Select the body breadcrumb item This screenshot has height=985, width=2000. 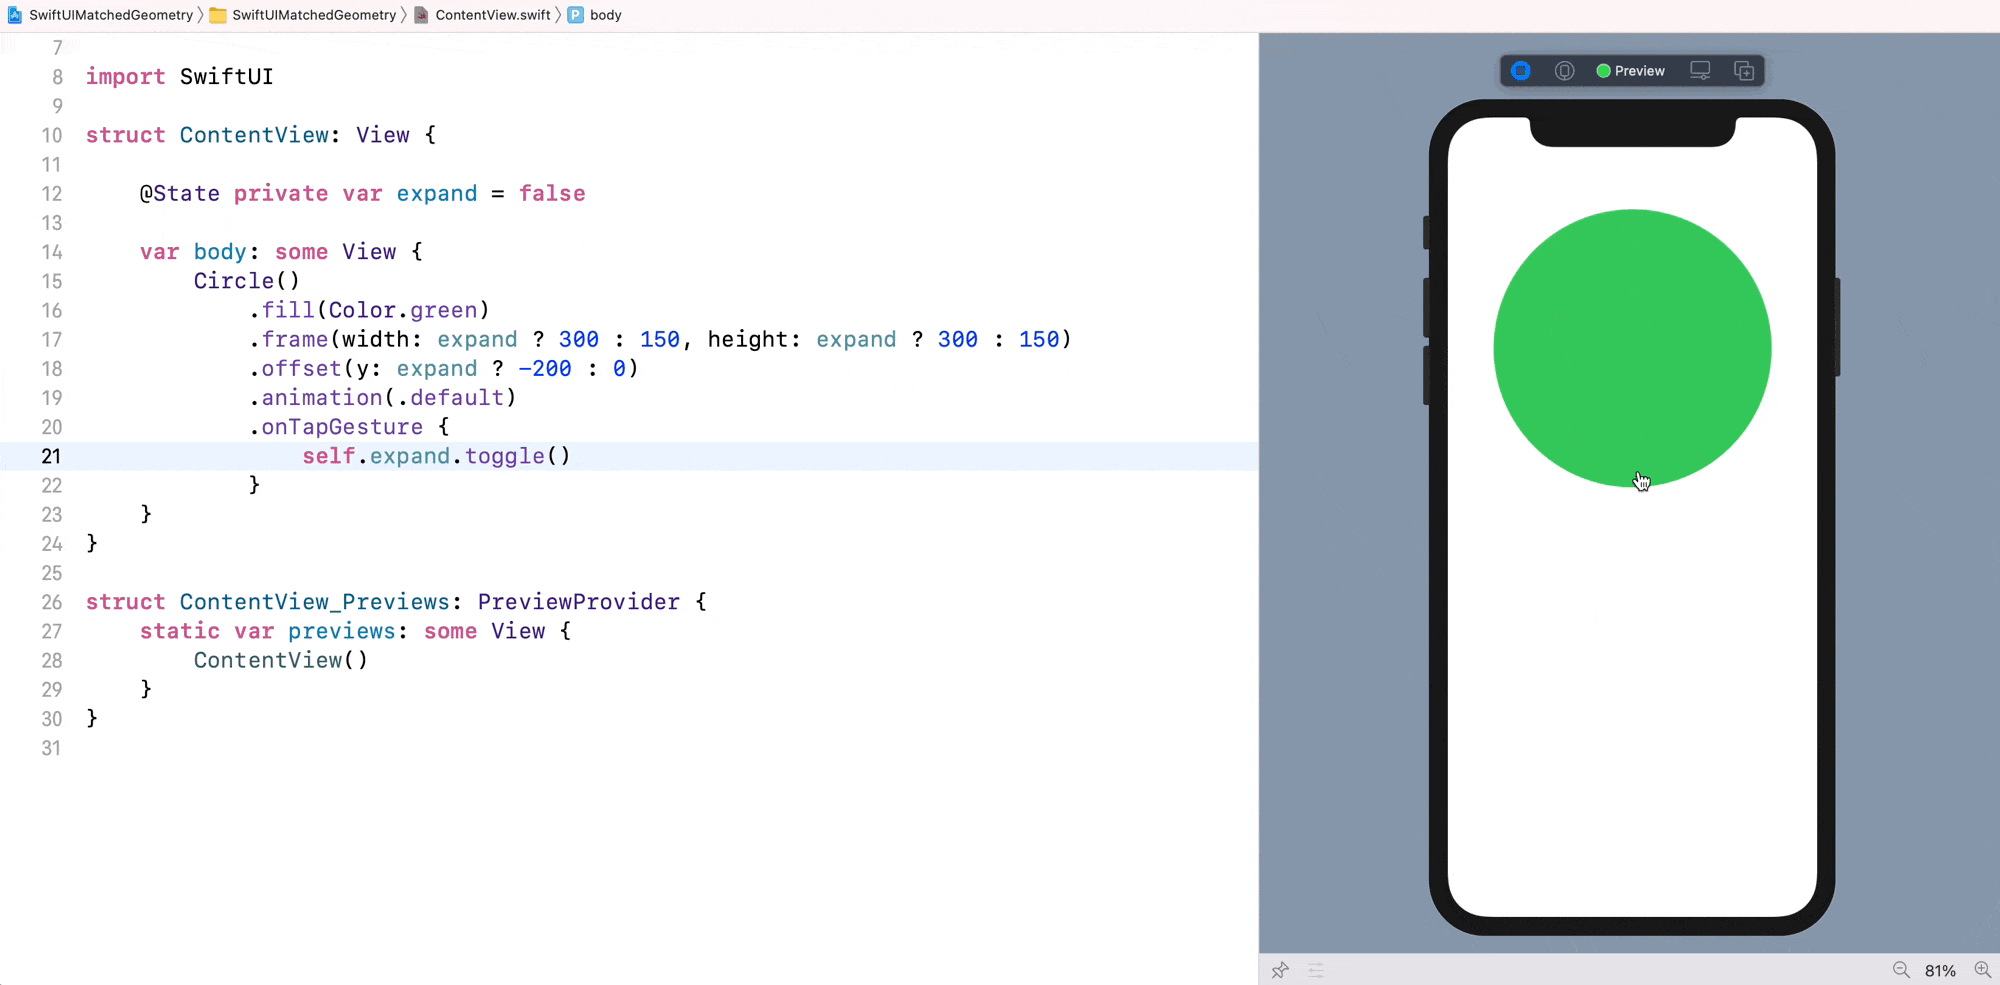coord(605,15)
